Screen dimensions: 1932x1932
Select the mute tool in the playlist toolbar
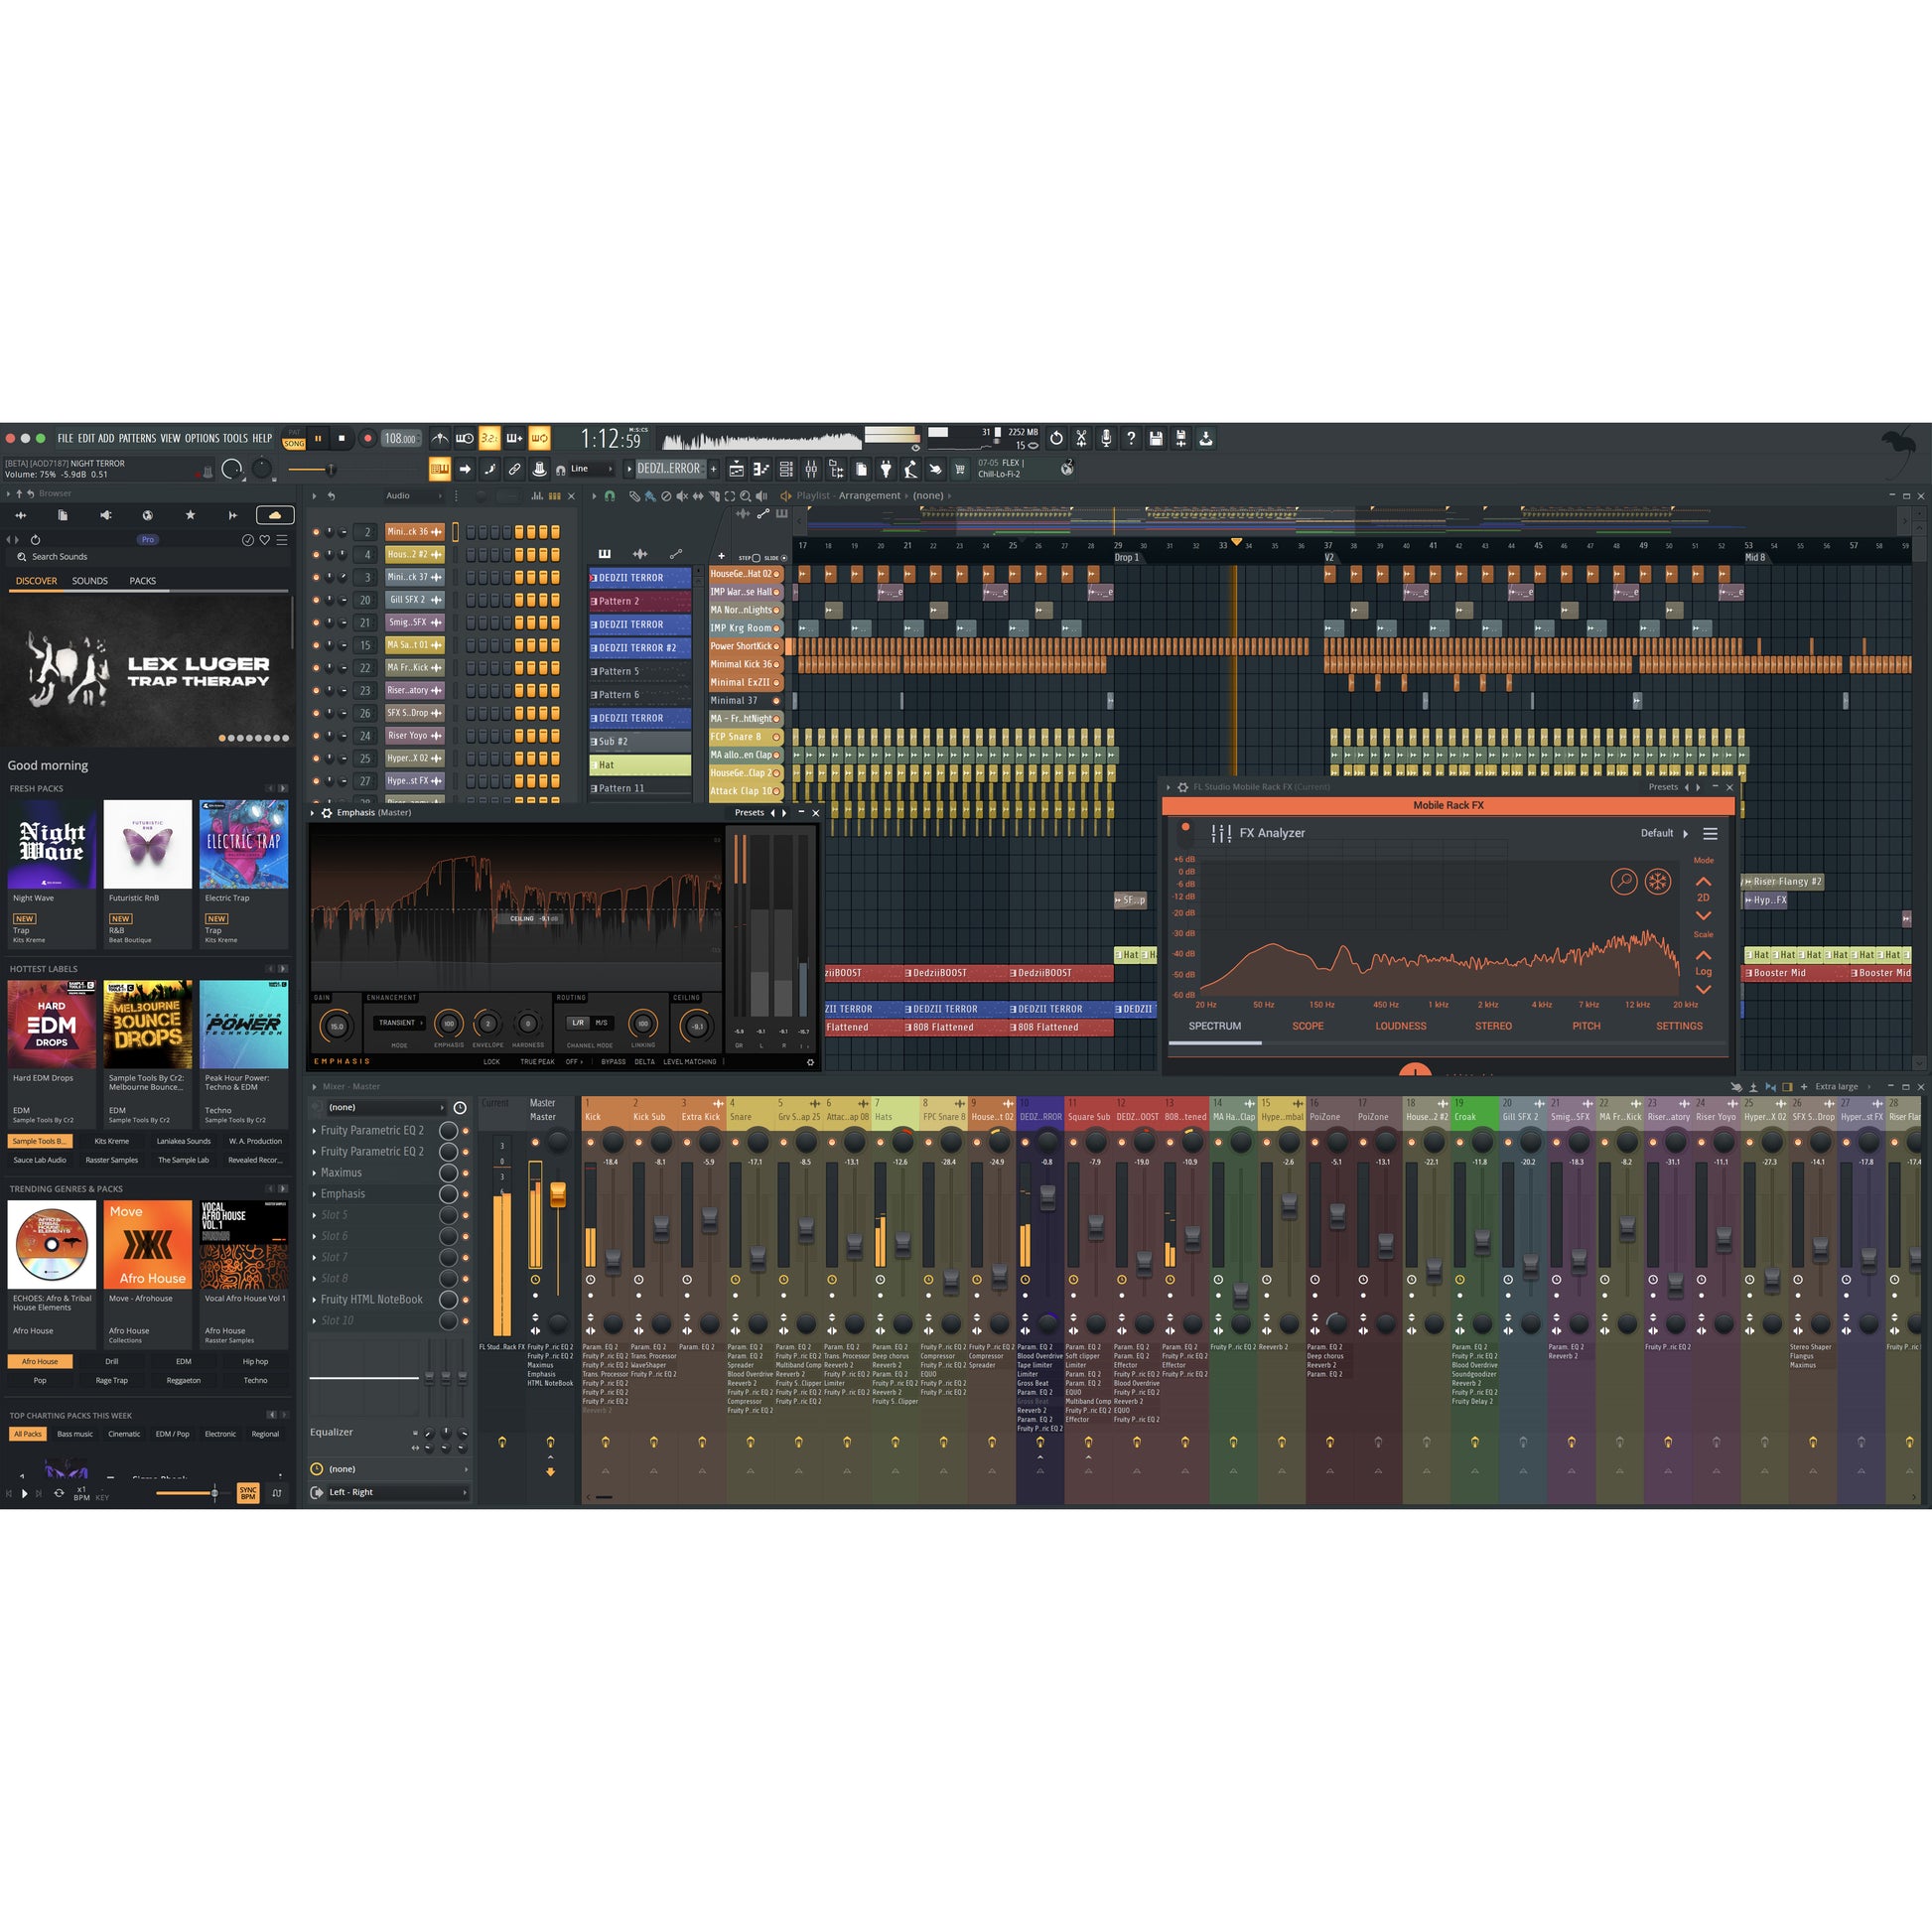(x=683, y=497)
